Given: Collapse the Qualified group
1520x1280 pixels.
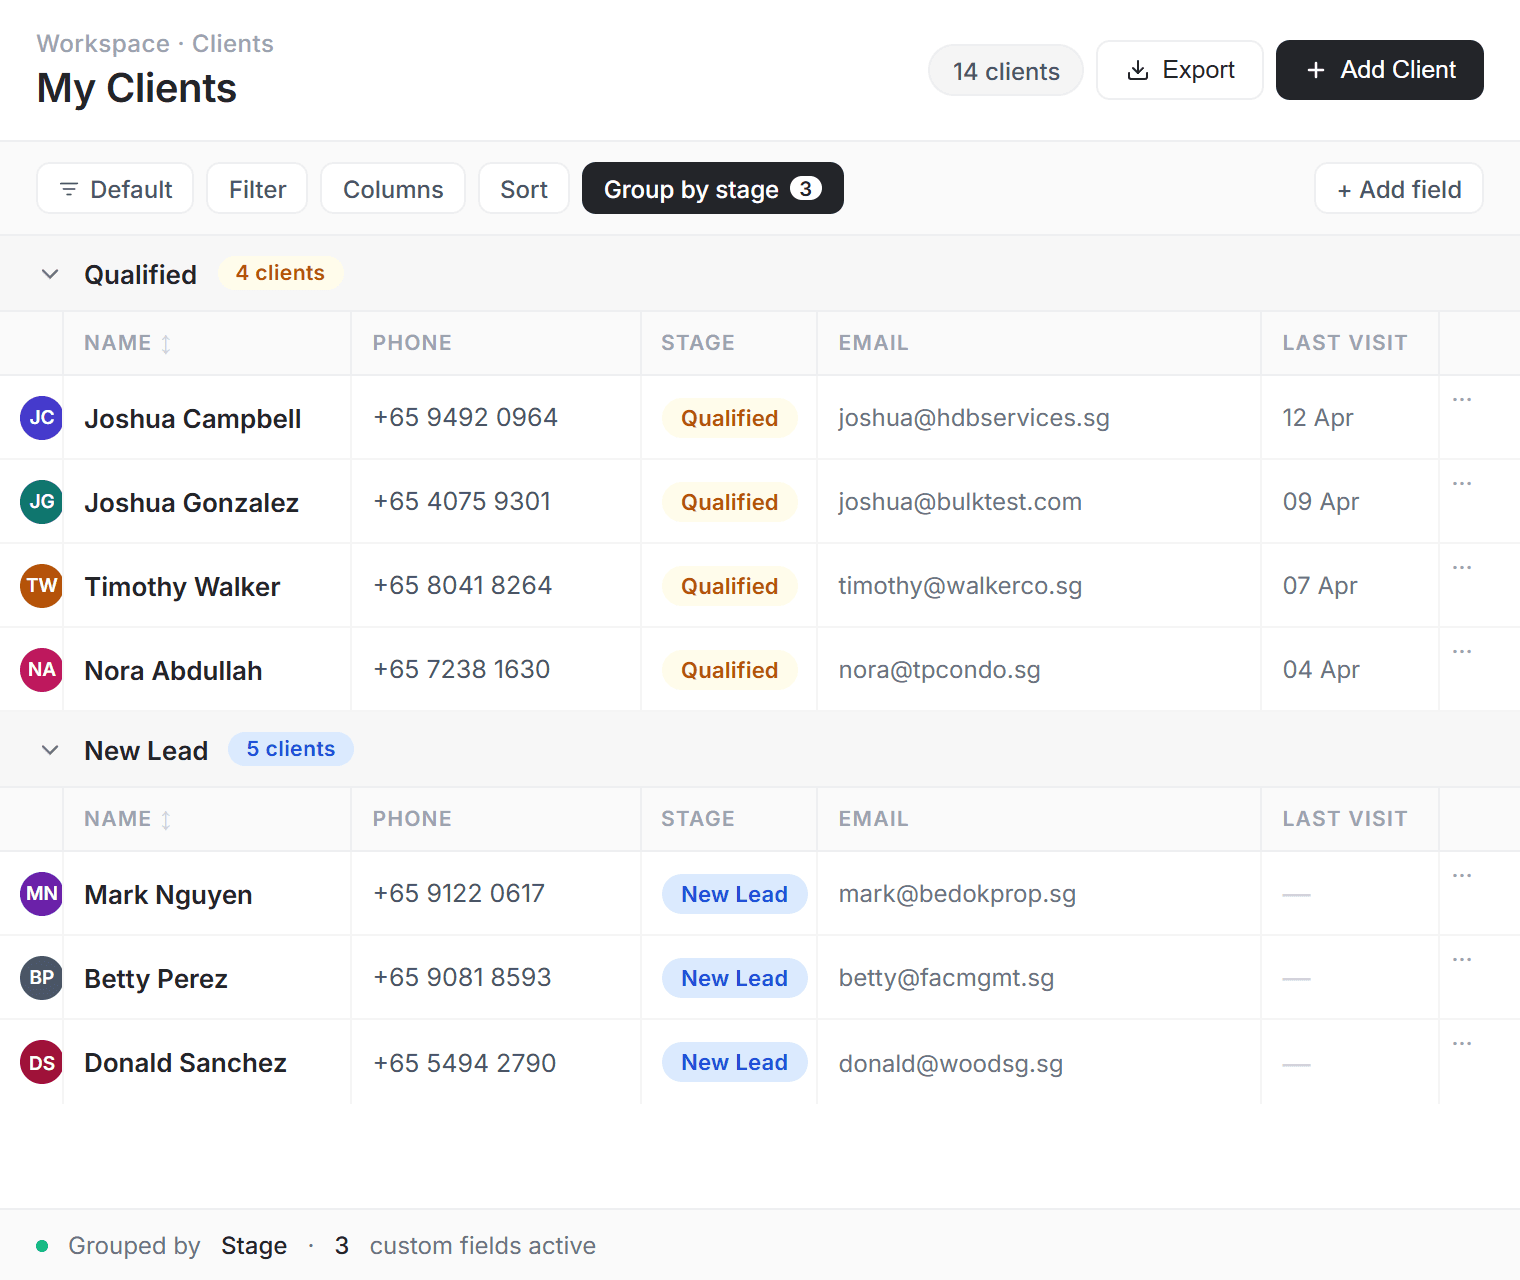Looking at the screenshot, I should tap(50, 274).
